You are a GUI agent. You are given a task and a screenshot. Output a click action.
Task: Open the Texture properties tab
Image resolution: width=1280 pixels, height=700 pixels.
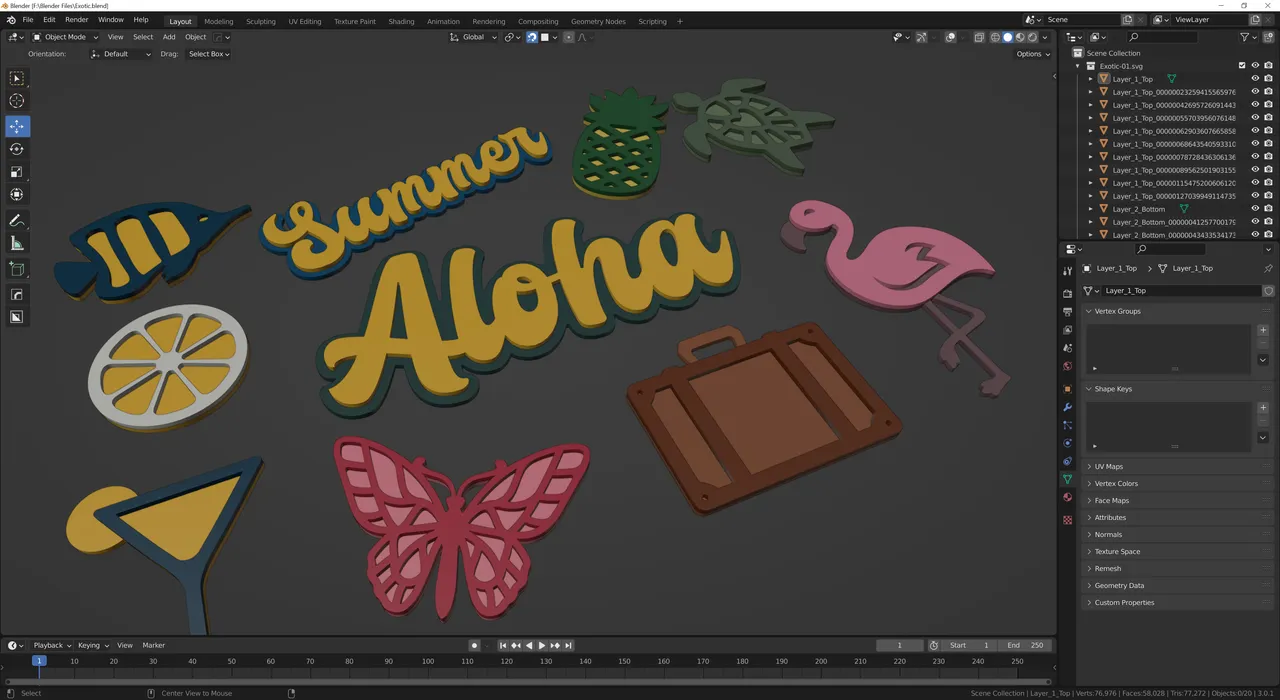pyautogui.click(x=1067, y=520)
